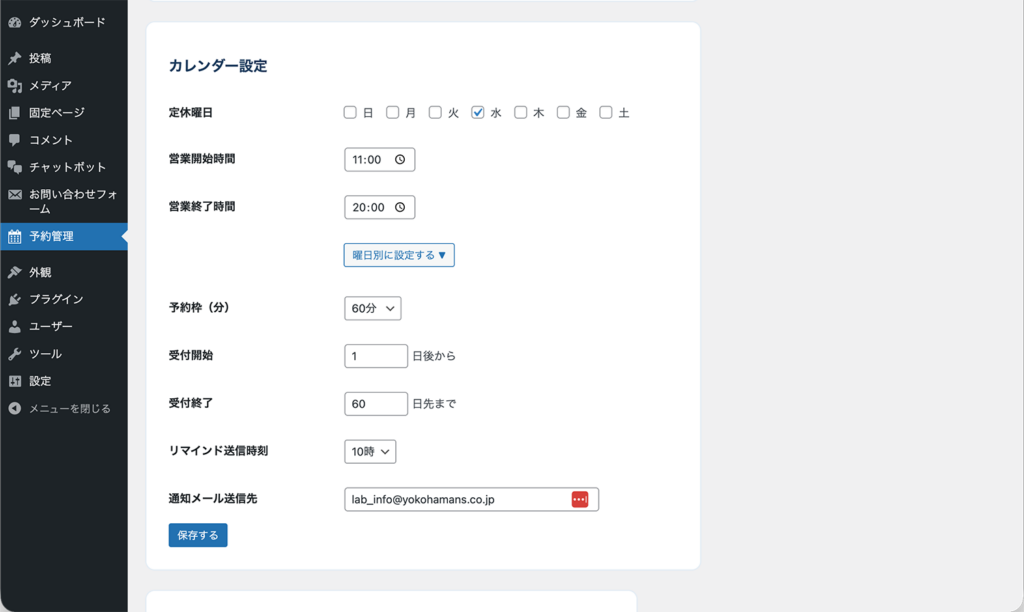Open 予約管理 in the sidebar menu
Viewport: 1024px width, 612px height.
point(64,237)
